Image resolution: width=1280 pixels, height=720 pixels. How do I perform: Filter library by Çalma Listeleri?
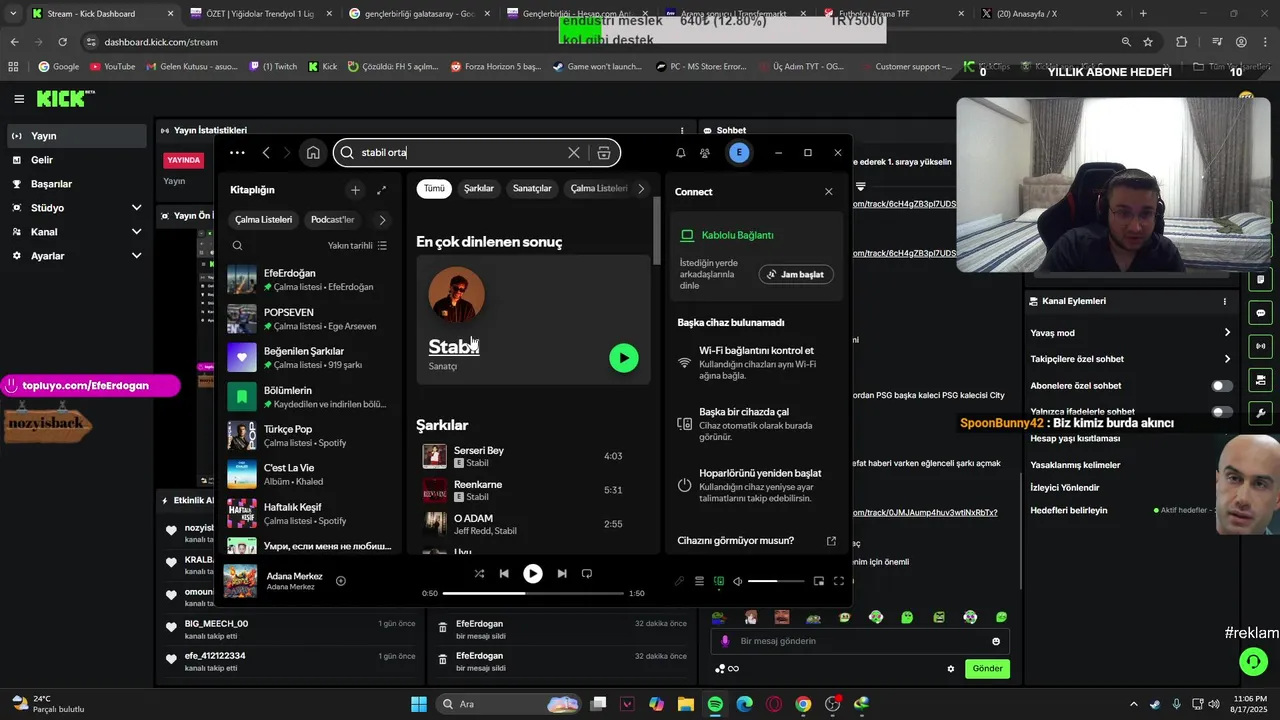tap(263, 219)
